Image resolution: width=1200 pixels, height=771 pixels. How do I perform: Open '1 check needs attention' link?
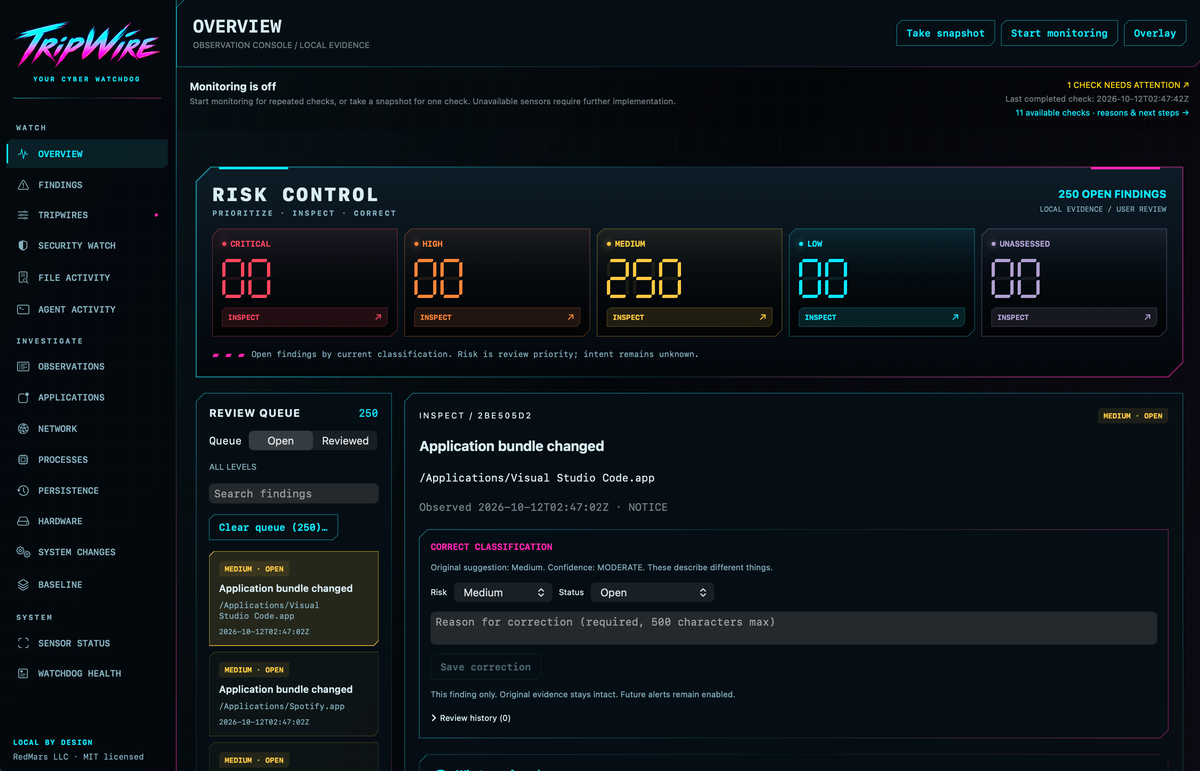(x=1128, y=85)
